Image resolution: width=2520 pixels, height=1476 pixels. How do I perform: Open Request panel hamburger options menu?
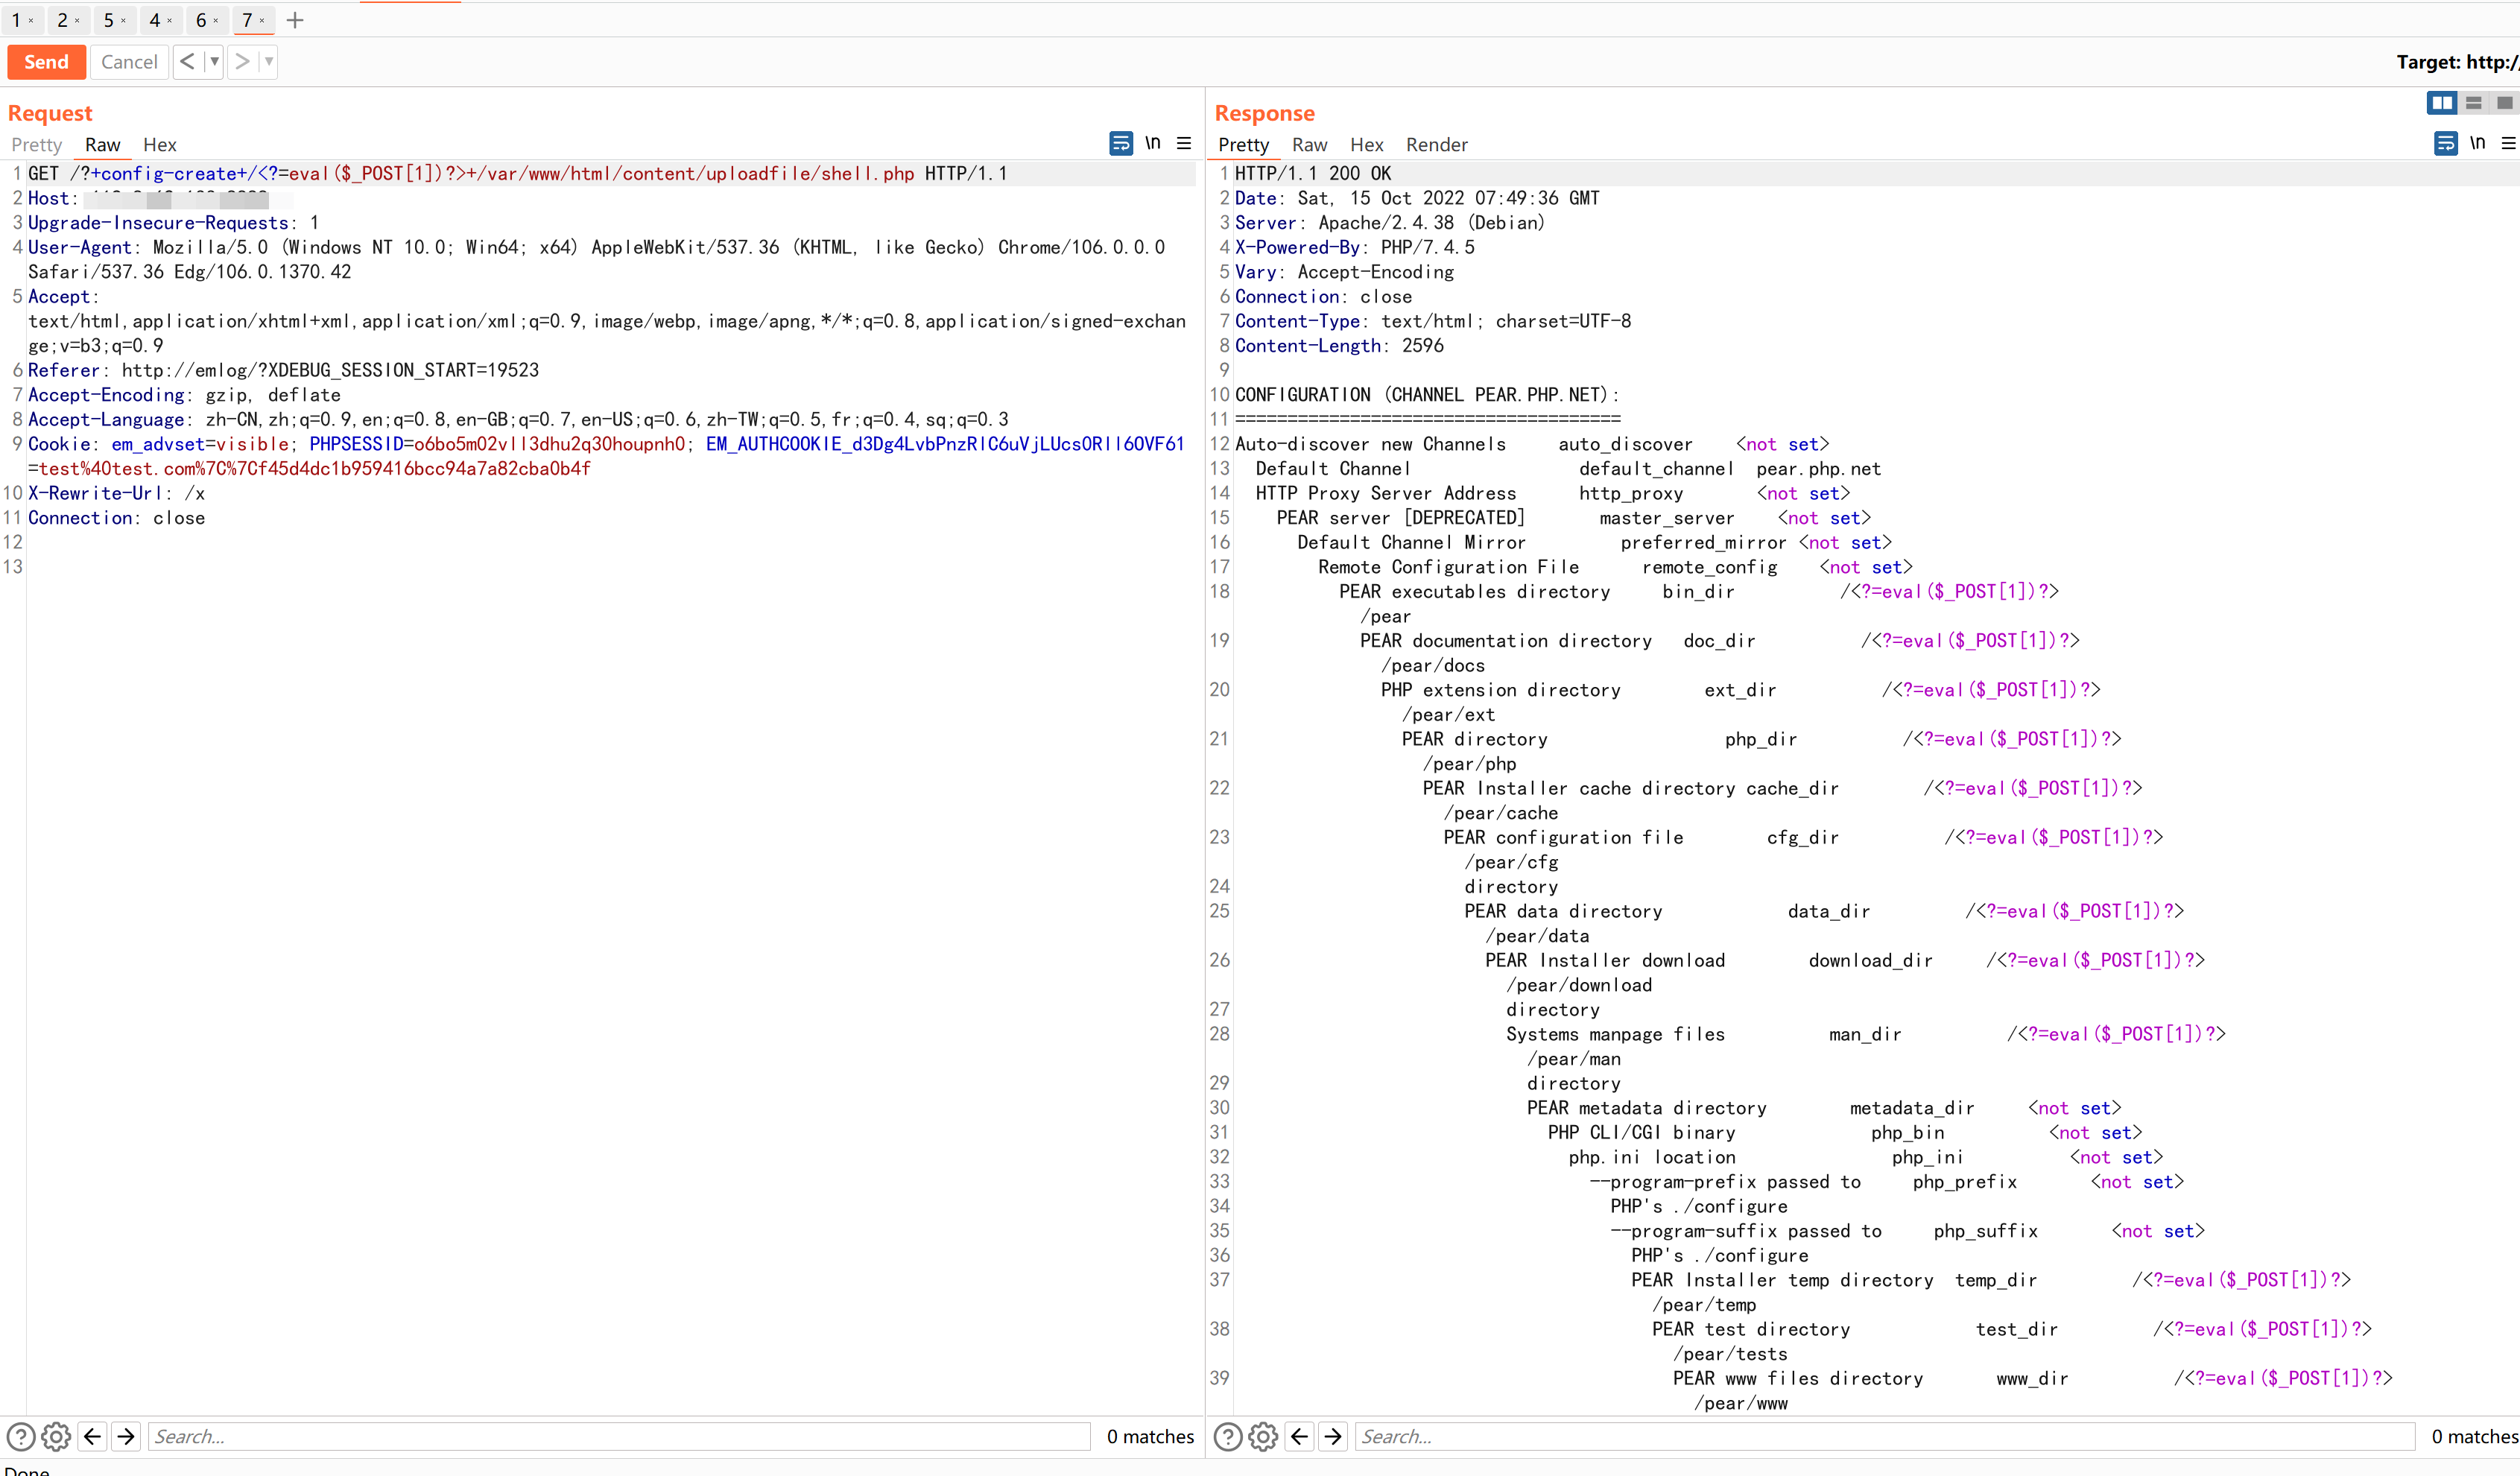tap(1184, 144)
